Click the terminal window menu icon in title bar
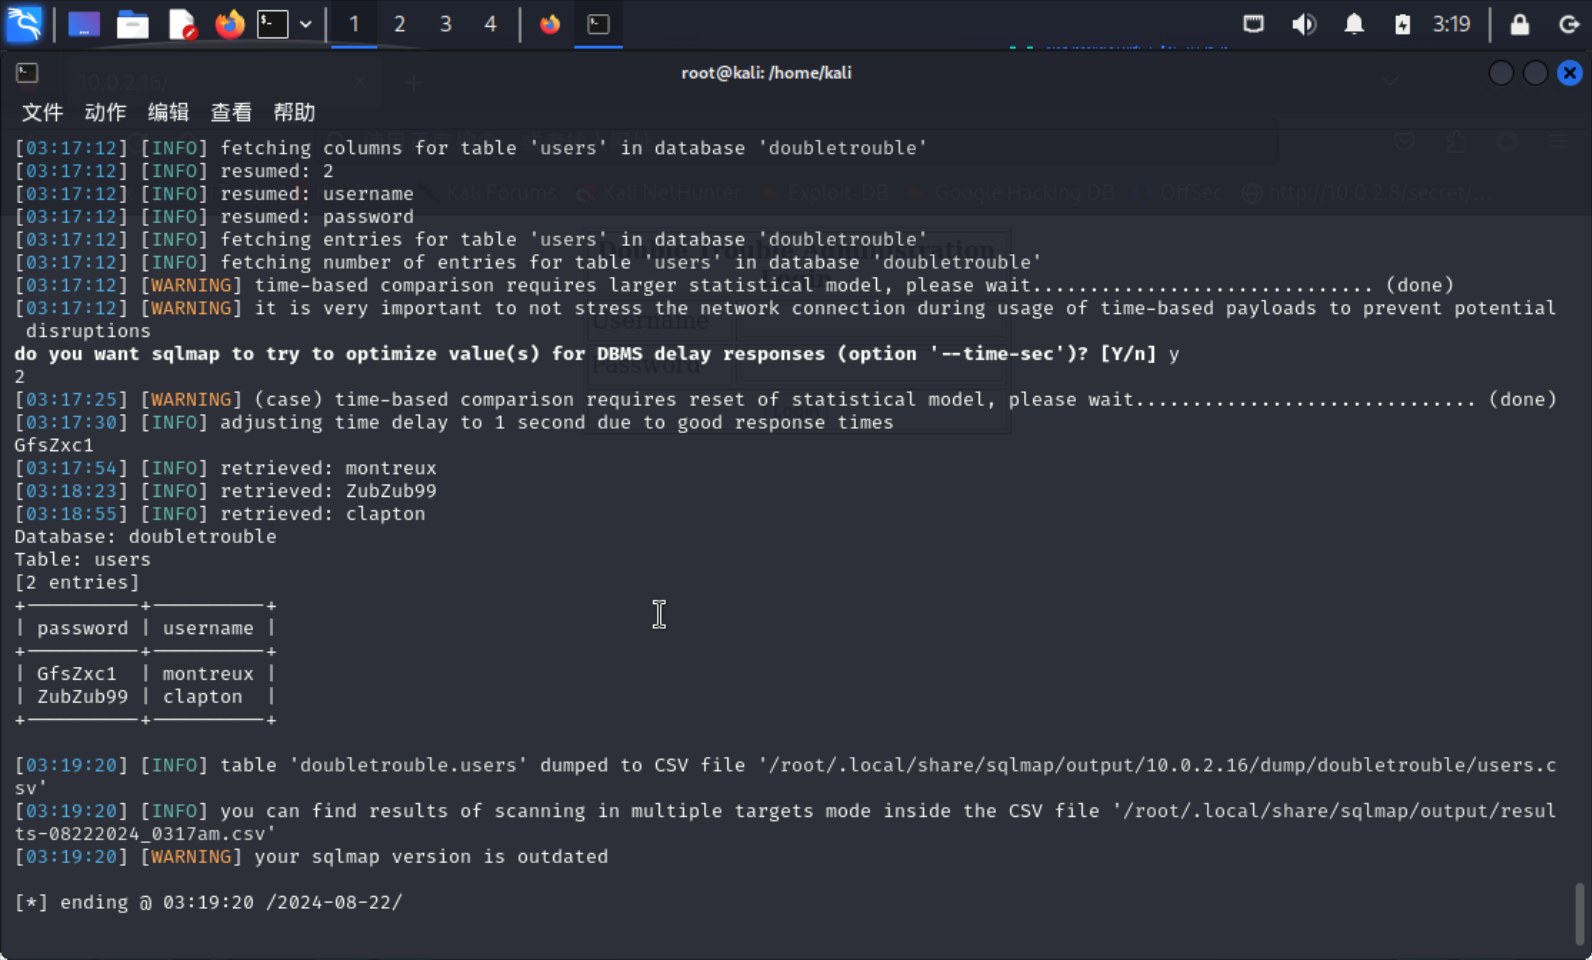The width and height of the screenshot is (1592, 960). pos(27,73)
